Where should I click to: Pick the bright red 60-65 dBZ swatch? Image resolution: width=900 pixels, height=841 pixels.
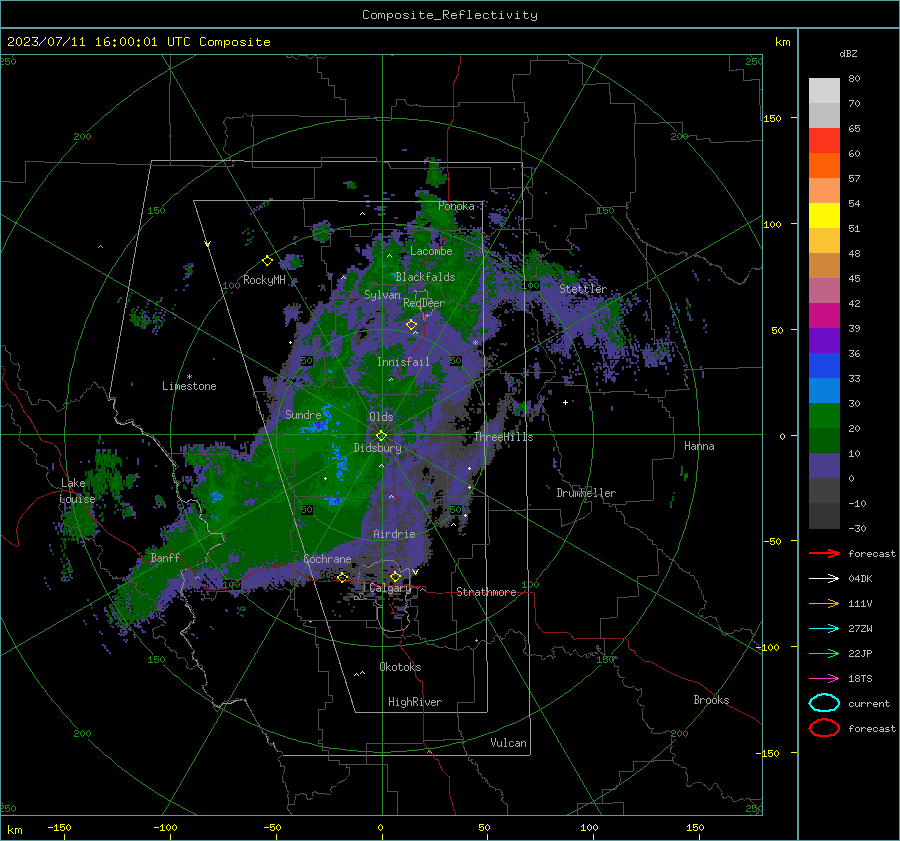click(824, 140)
